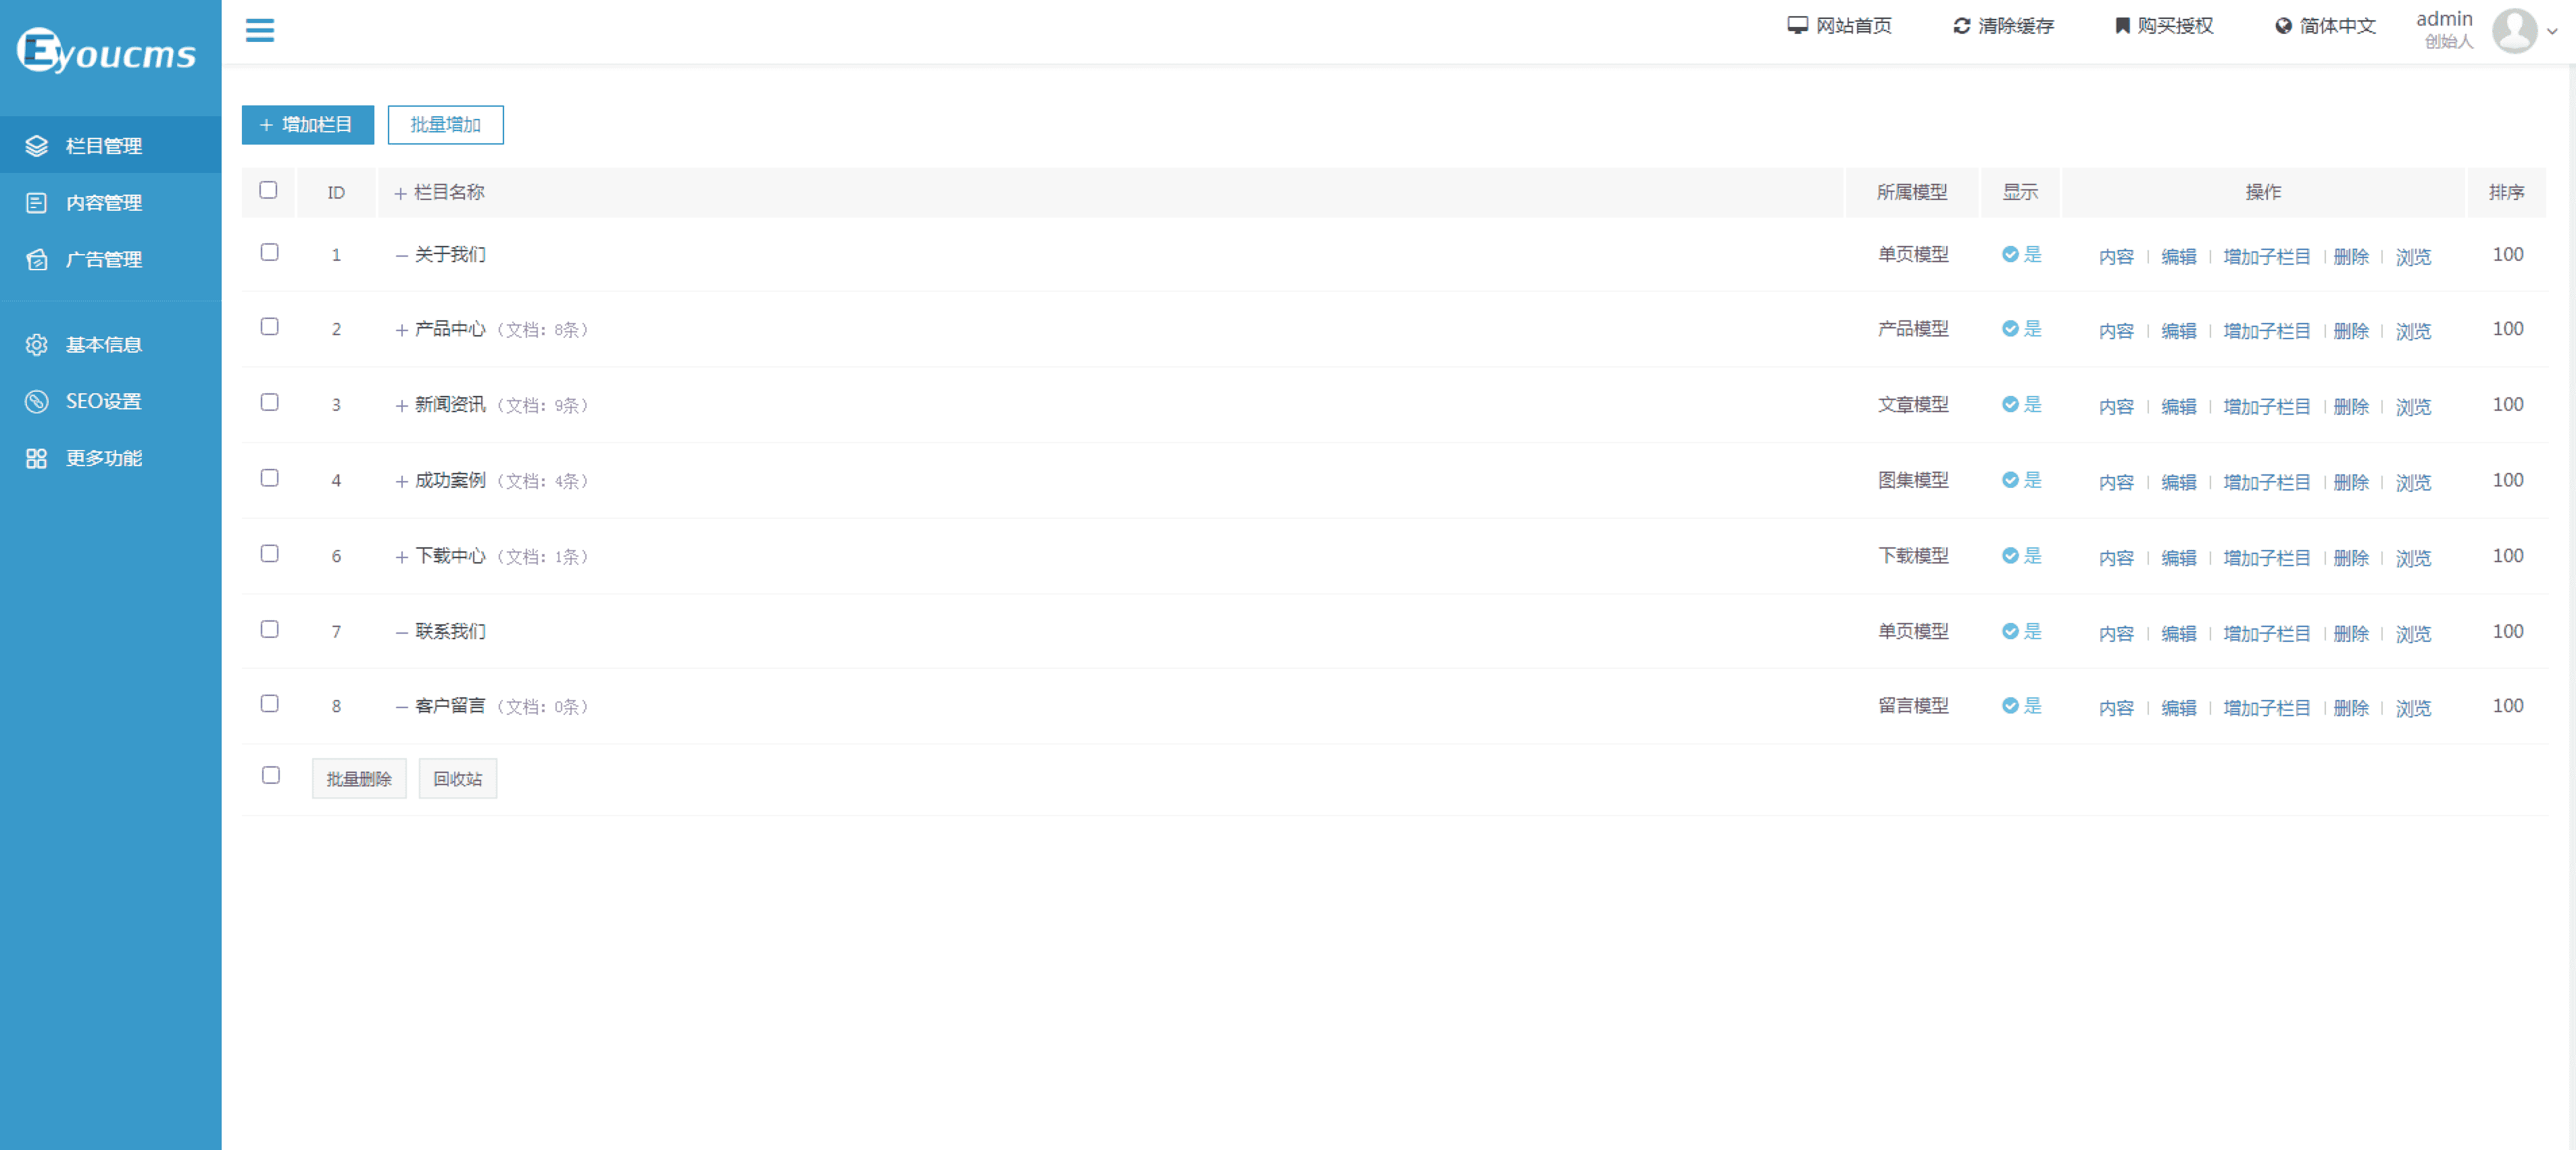Click 删除 link for 客户留言
Screen dimensions: 2576x1150
[2351, 708]
